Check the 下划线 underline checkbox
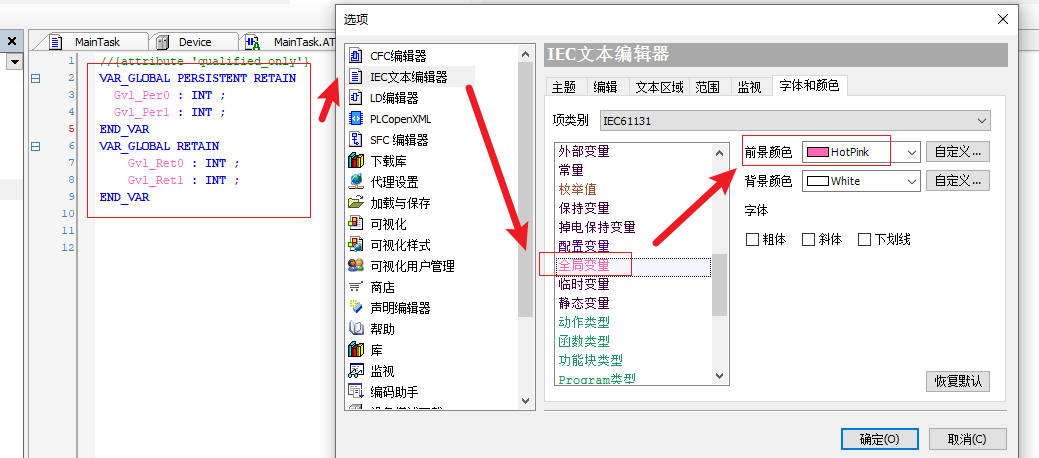The width and height of the screenshot is (1039, 458). 865,240
